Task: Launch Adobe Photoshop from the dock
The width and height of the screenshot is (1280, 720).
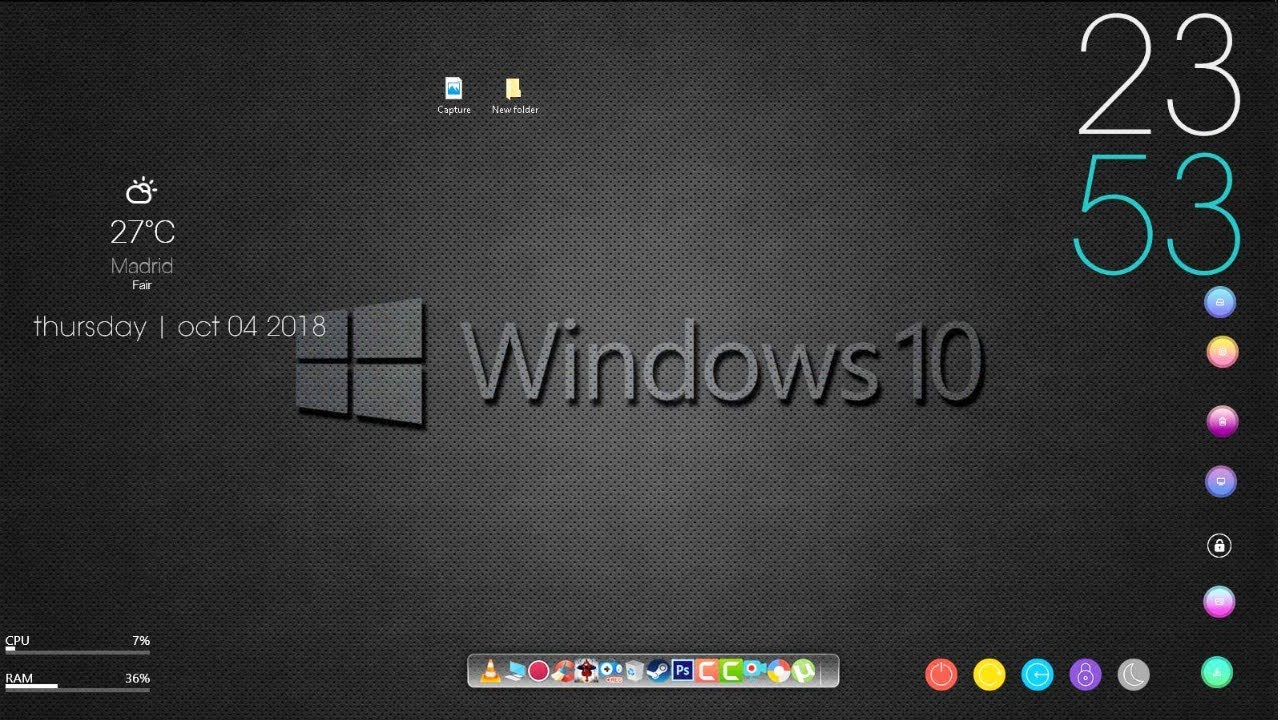Action: coord(683,670)
